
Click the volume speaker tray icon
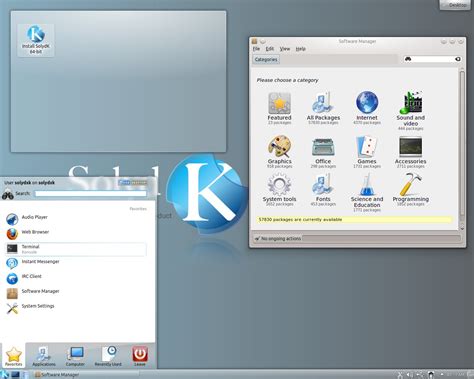[410, 375]
